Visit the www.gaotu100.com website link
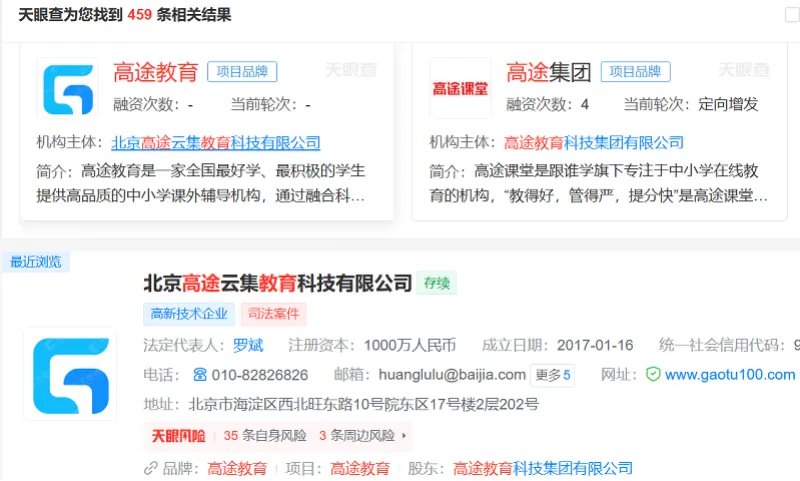Image resolution: width=800 pixels, height=481 pixels. (x=729, y=375)
